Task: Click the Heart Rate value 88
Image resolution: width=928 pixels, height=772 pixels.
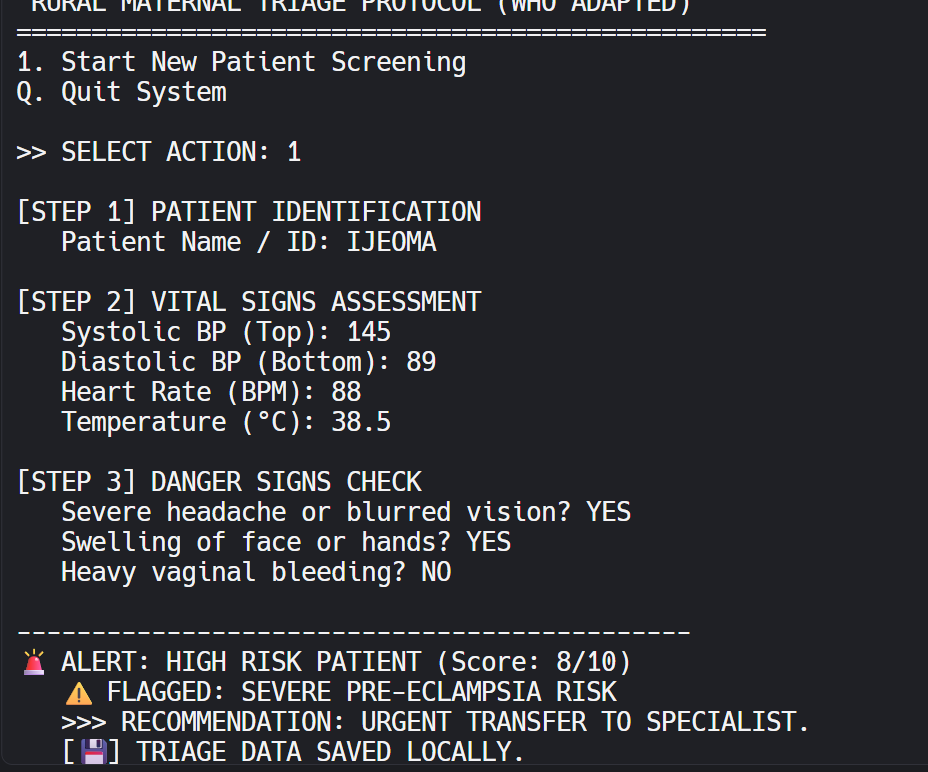Action: (x=346, y=392)
